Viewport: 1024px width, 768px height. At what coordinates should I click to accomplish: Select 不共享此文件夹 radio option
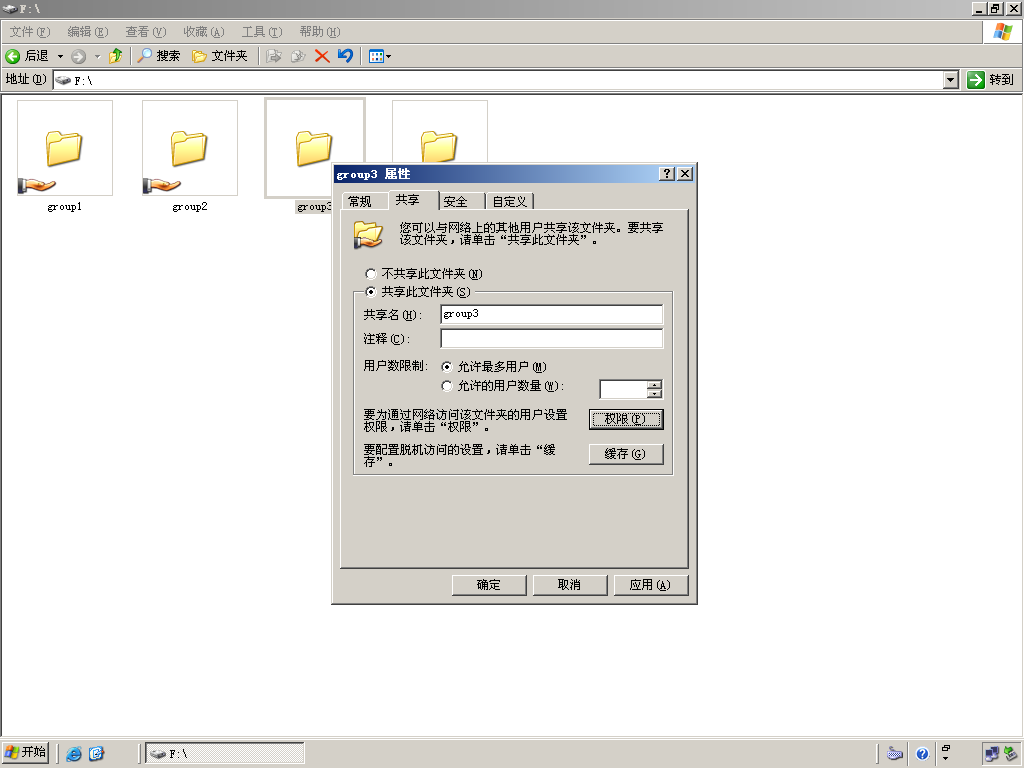click(424, 274)
